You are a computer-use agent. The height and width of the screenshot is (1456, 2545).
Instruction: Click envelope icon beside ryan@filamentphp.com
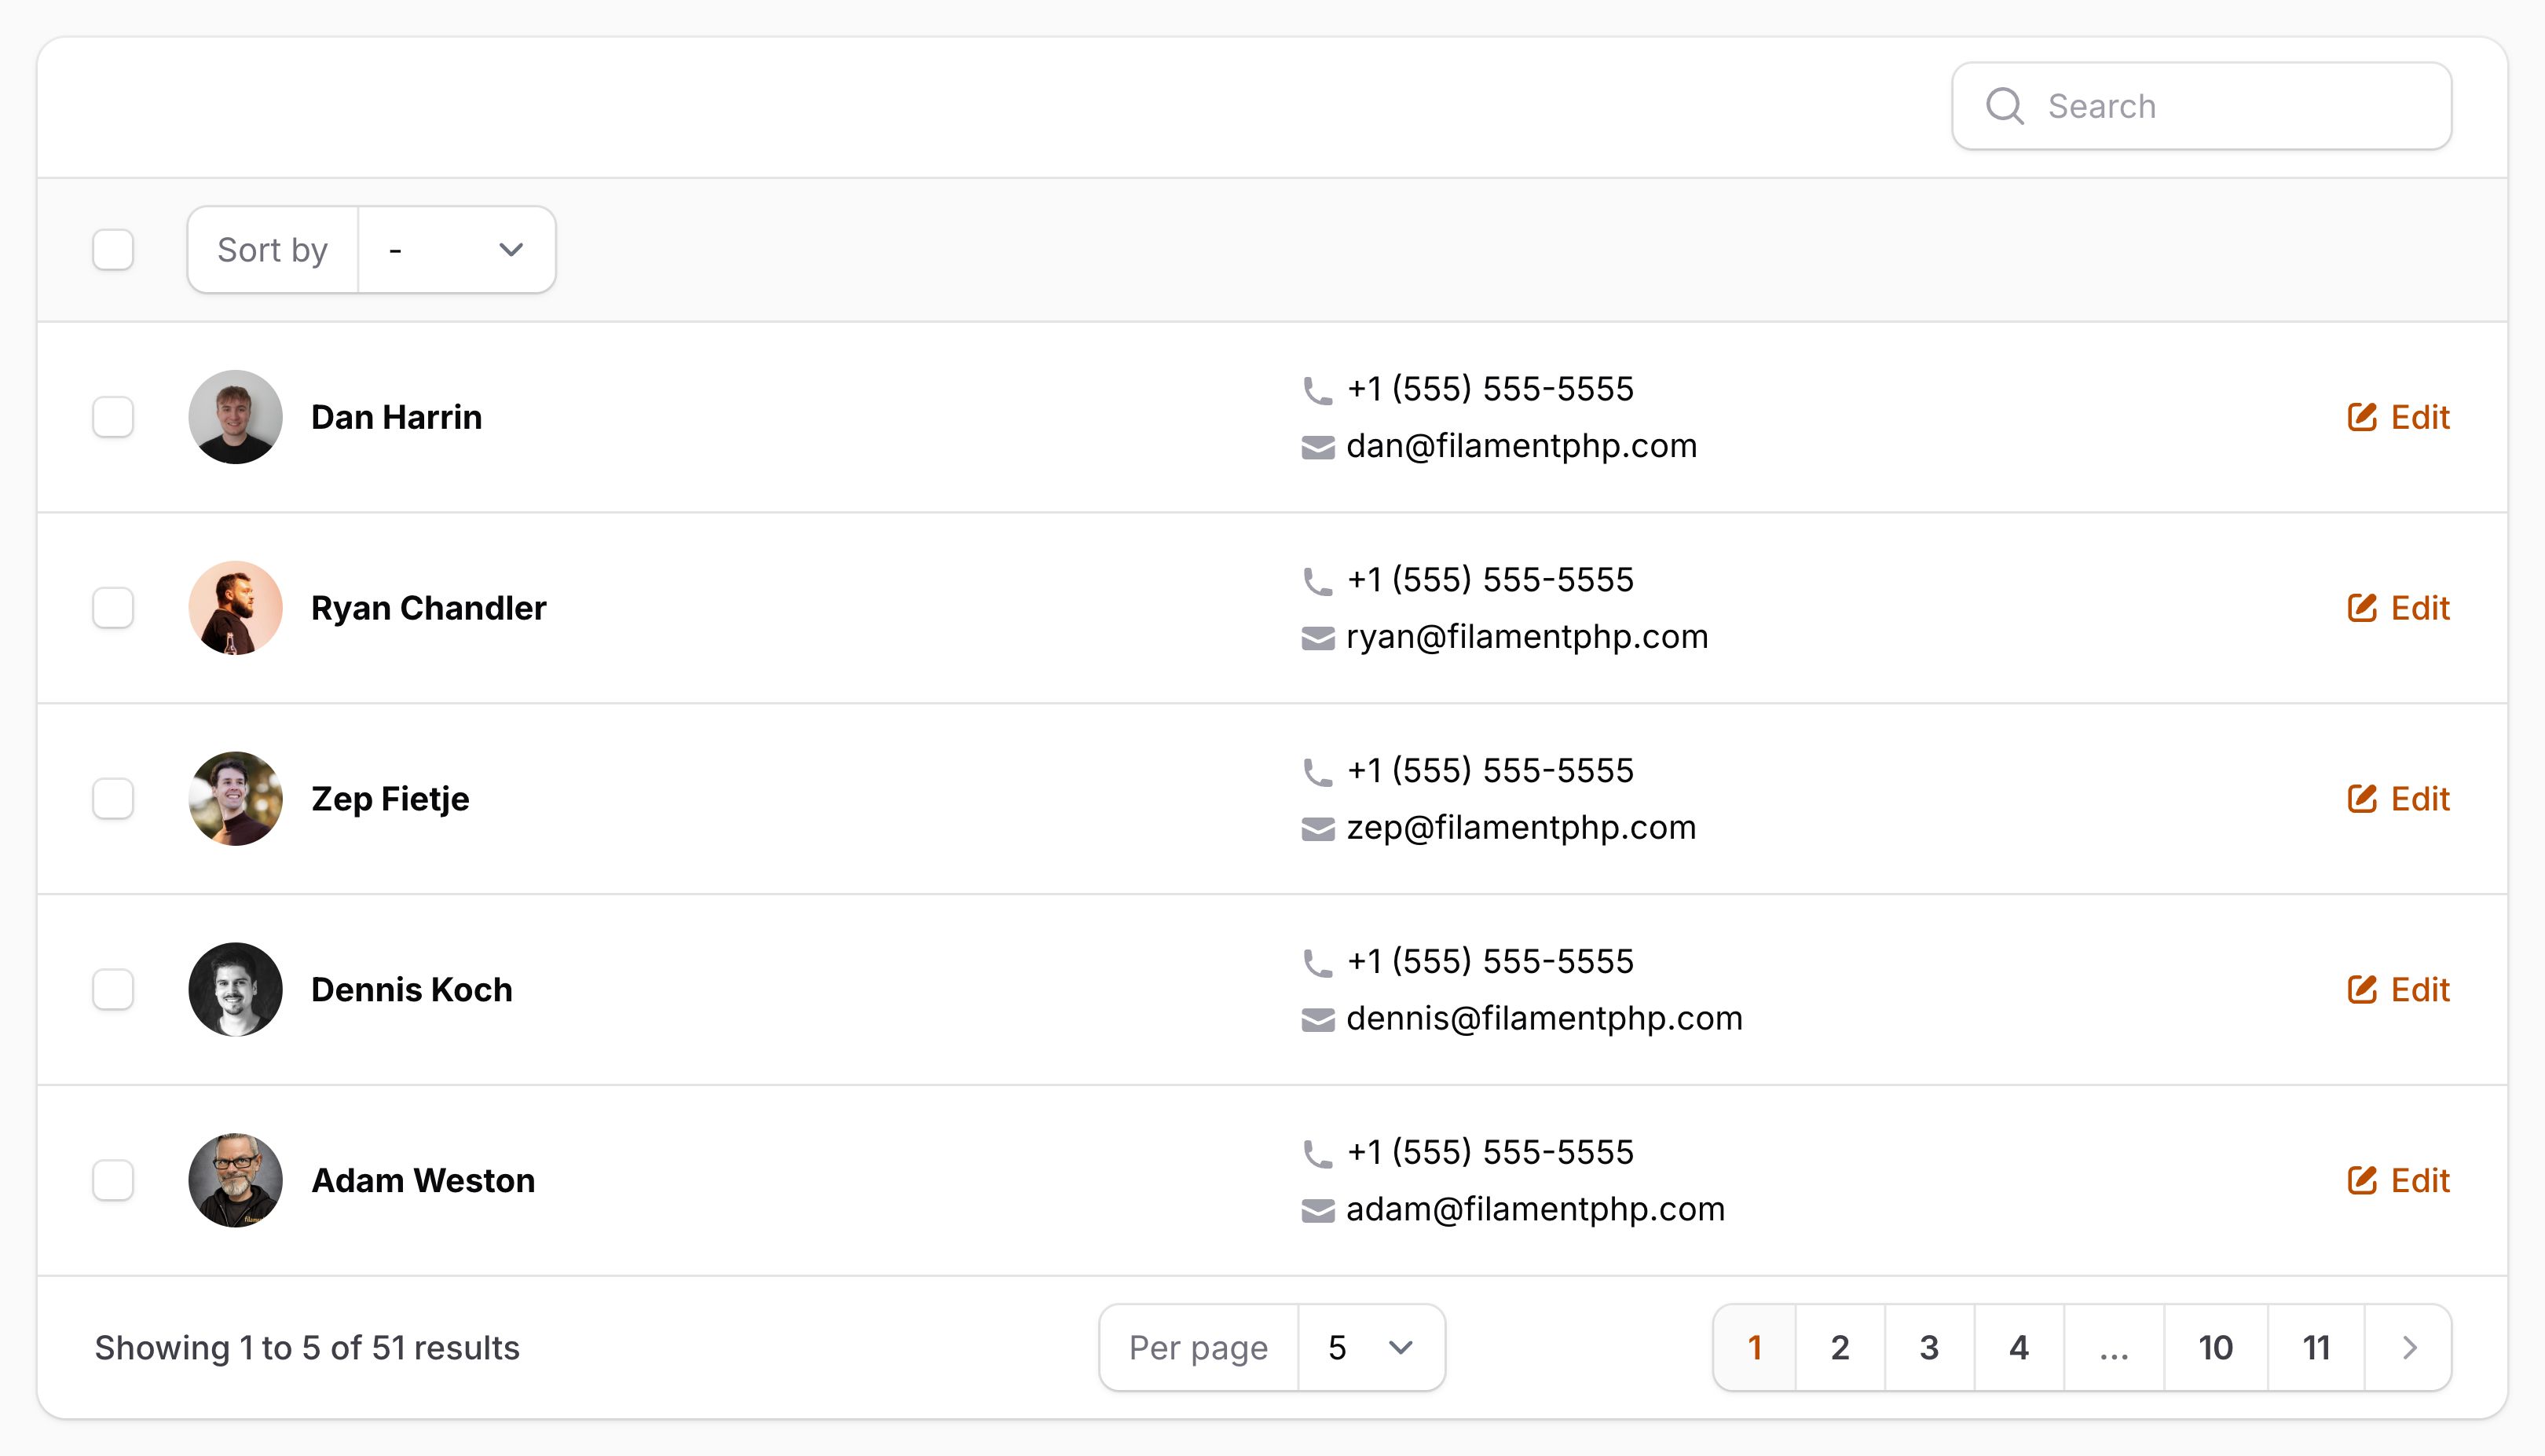[1318, 638]
